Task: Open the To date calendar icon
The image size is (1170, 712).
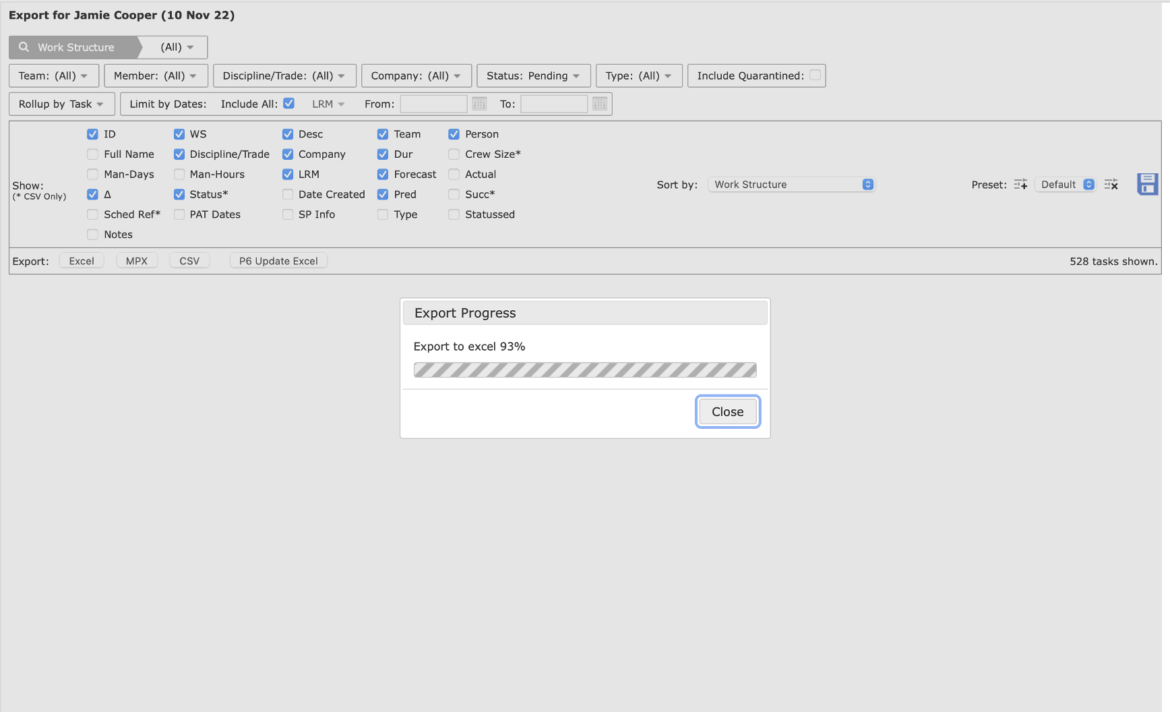Action: [x=600, y=104]
